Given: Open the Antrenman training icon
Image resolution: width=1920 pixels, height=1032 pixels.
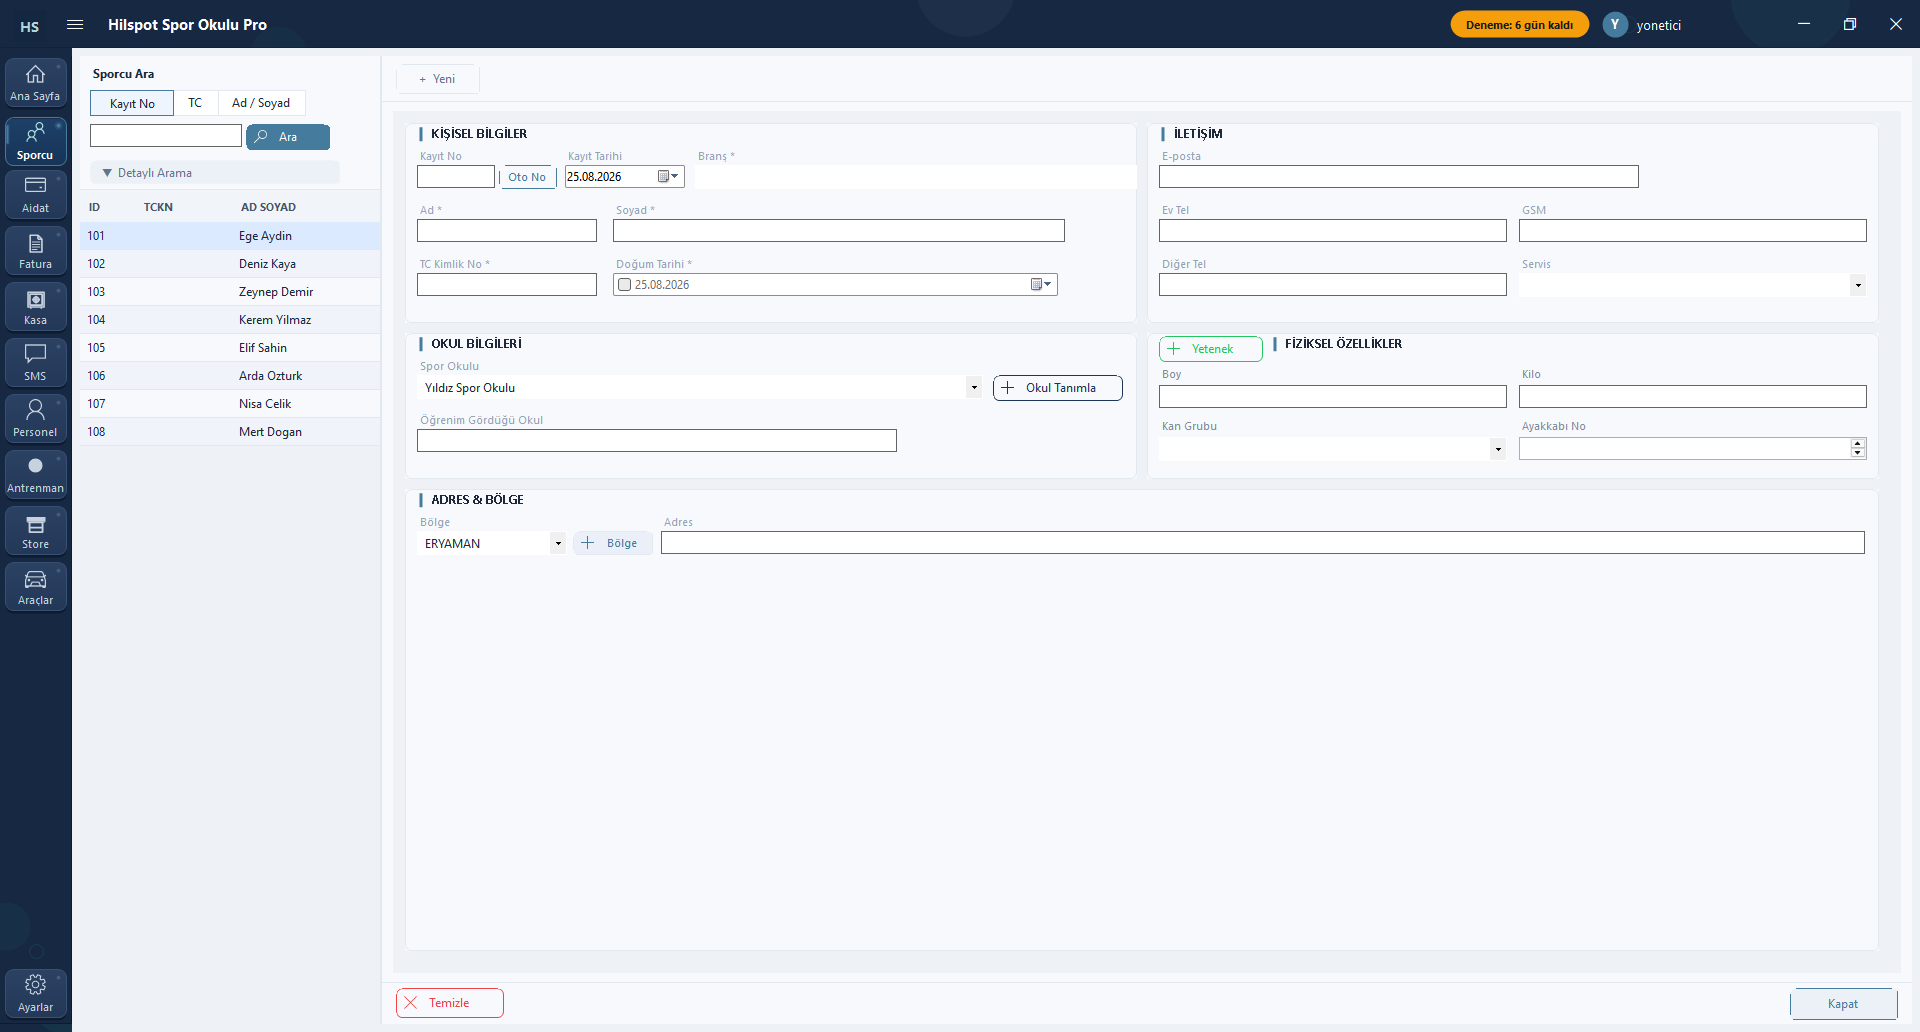Looking at the screenshot, I should click(x=35, y=475).
